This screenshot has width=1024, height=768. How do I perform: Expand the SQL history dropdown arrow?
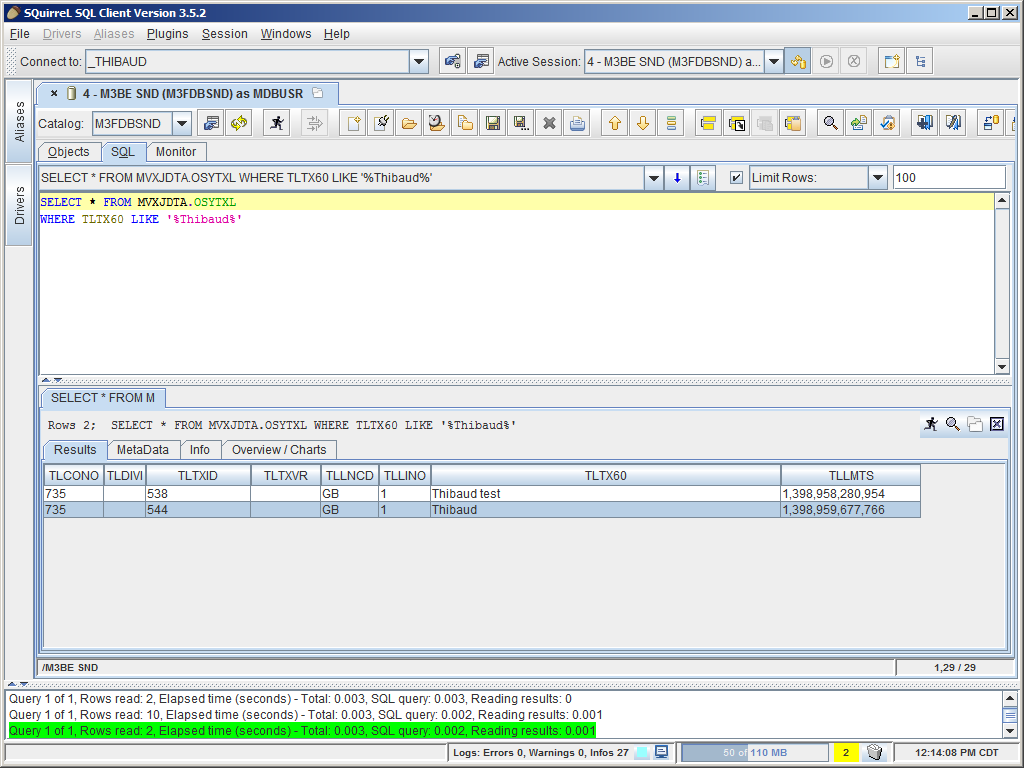[x=654, y=178]
